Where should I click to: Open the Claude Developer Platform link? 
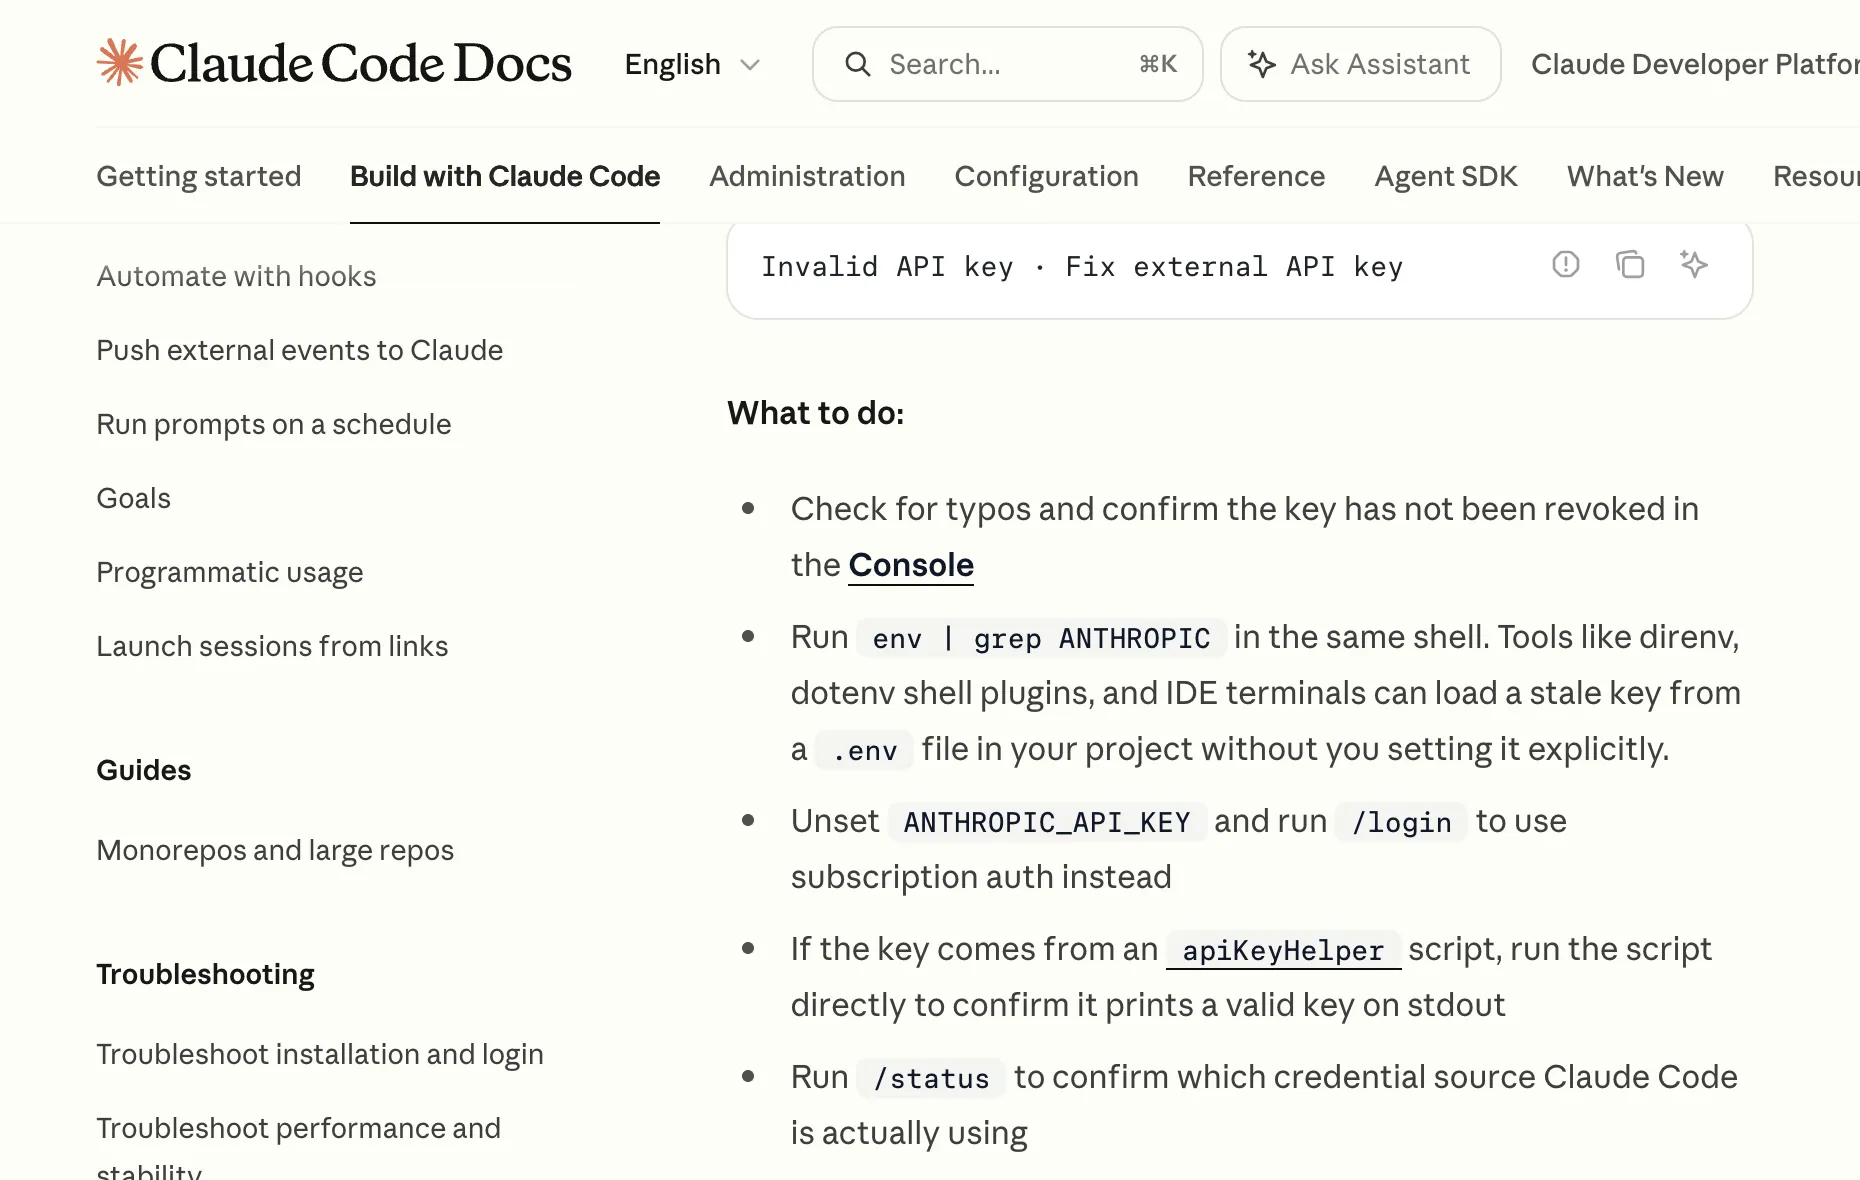pos(1695,64)
